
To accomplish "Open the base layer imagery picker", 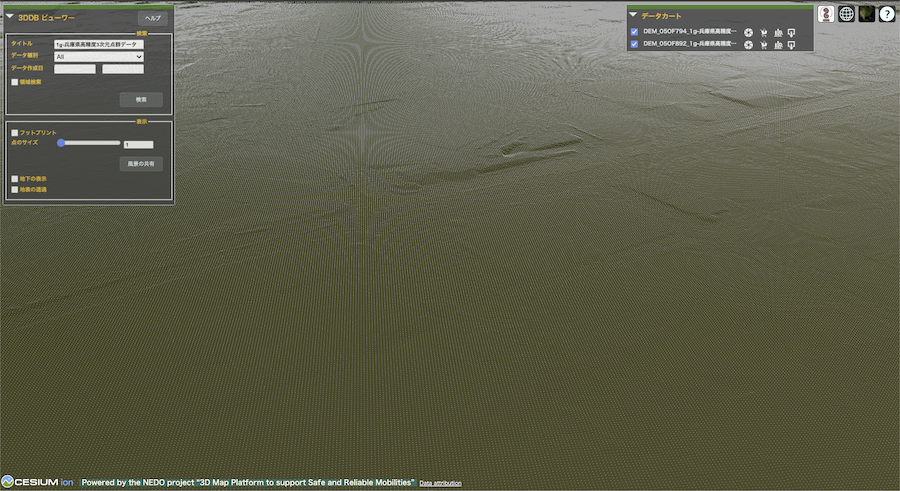I will point(866,14).
